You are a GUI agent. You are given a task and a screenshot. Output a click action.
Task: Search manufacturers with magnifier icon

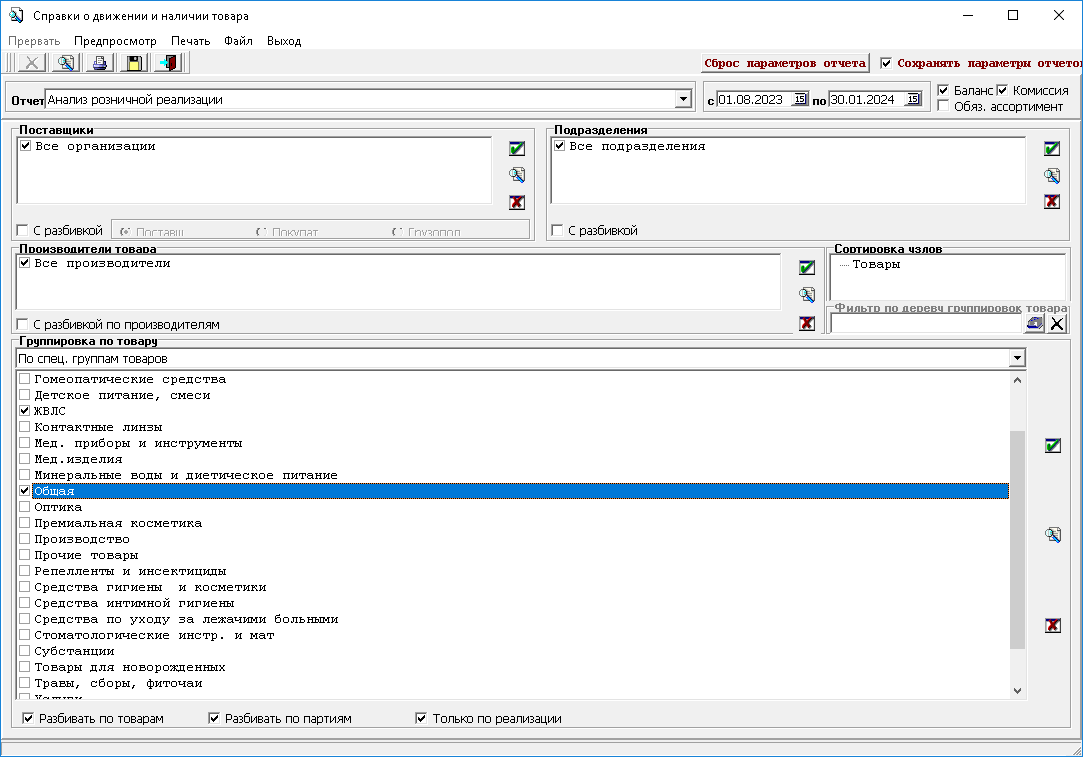pyautogui.click(x=807, y=295)
